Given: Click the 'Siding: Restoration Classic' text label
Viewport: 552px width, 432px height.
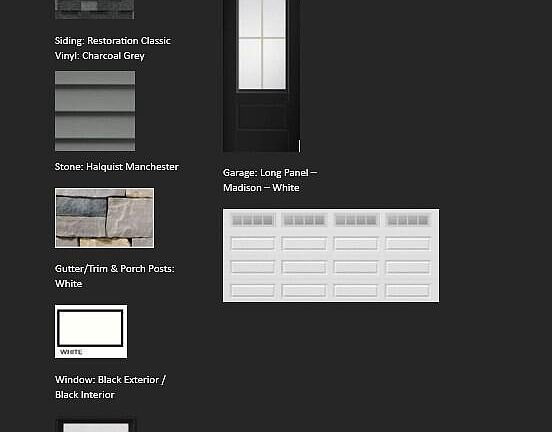Looking at the screenshot, I should (113, 41).
